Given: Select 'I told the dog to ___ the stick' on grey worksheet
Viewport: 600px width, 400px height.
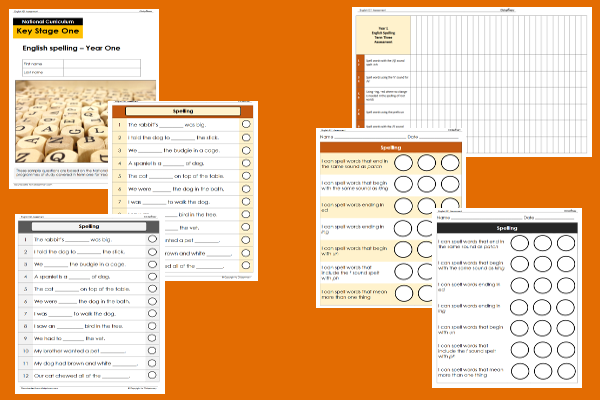Looking at the screenshot, I should pyautogui.click(x=79, y=252).
